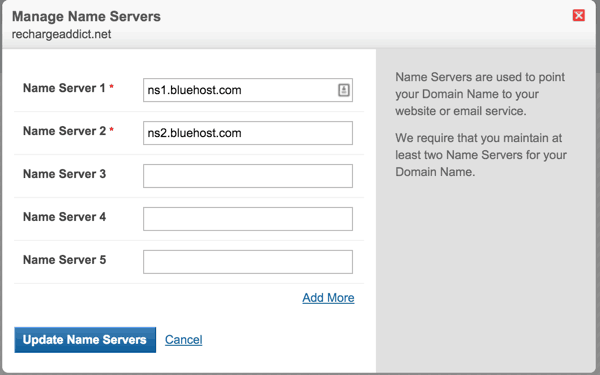The width and height of the screenshot is (600, 375).
Task: Click the empty Name Server 3 field
Action: (248, 176)
